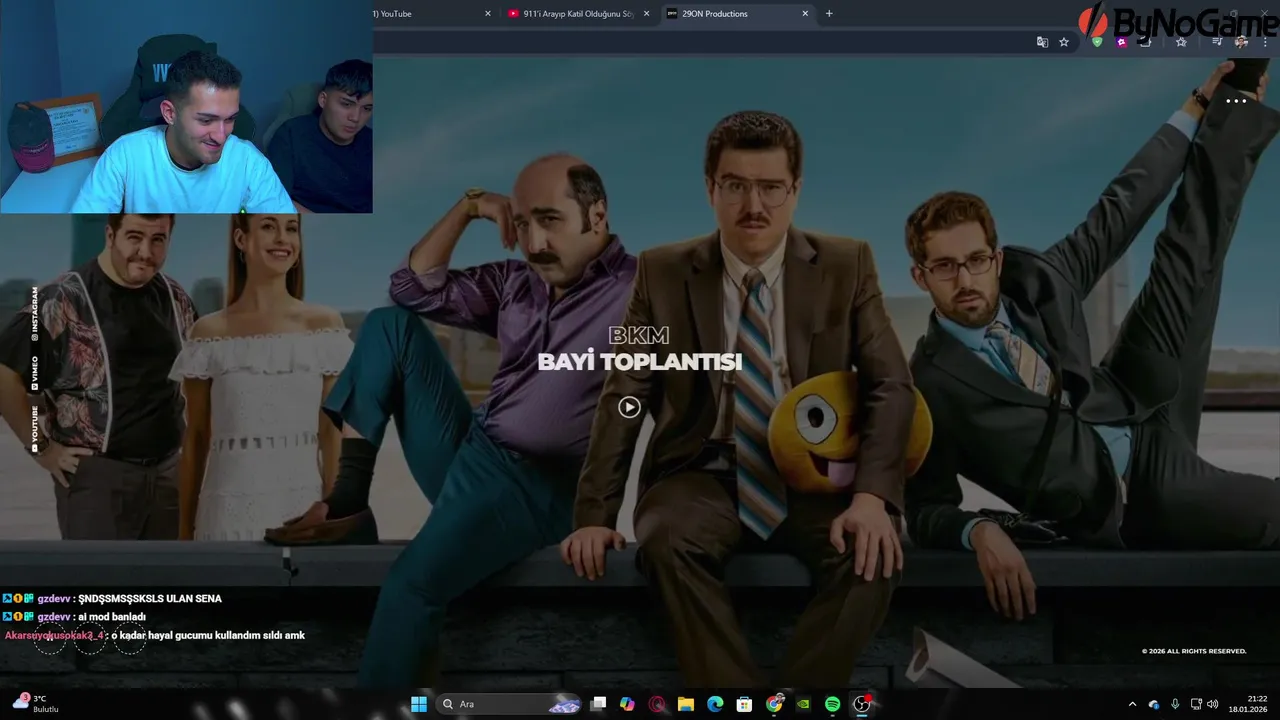
Task: Close the YouTube tab
Action: (x=488, y=14)
